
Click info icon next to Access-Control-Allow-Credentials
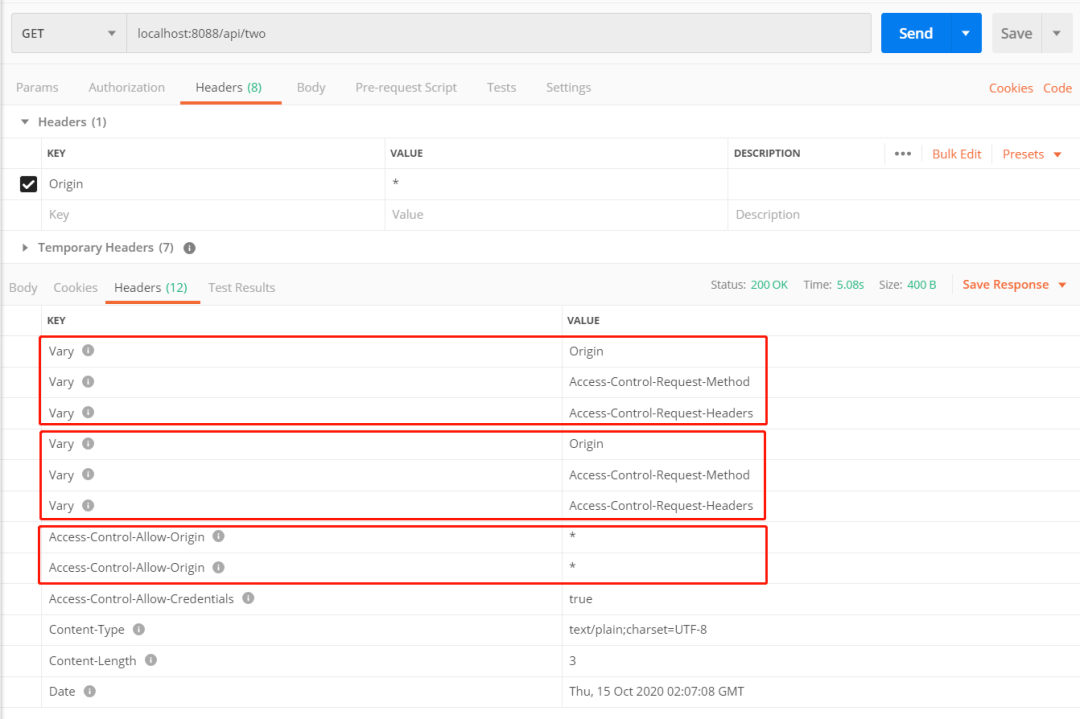pyautogui.click(x=248, y=598)
